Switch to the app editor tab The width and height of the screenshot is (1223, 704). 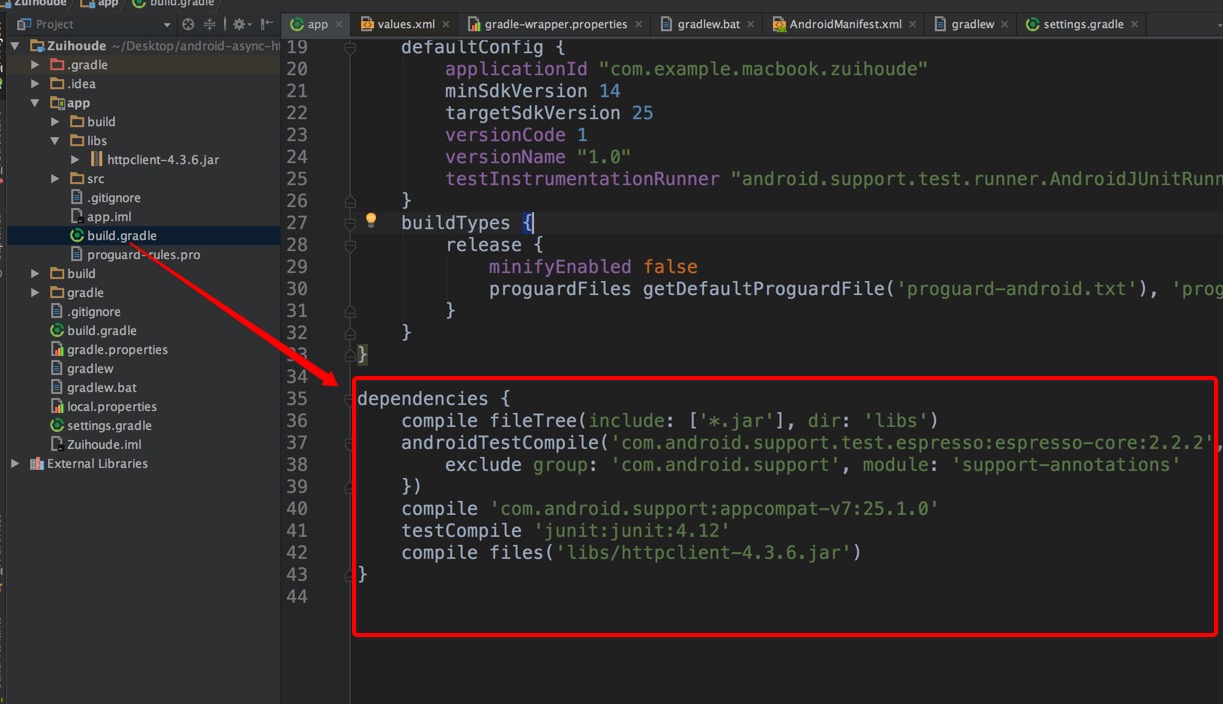[x=317, y=24]
